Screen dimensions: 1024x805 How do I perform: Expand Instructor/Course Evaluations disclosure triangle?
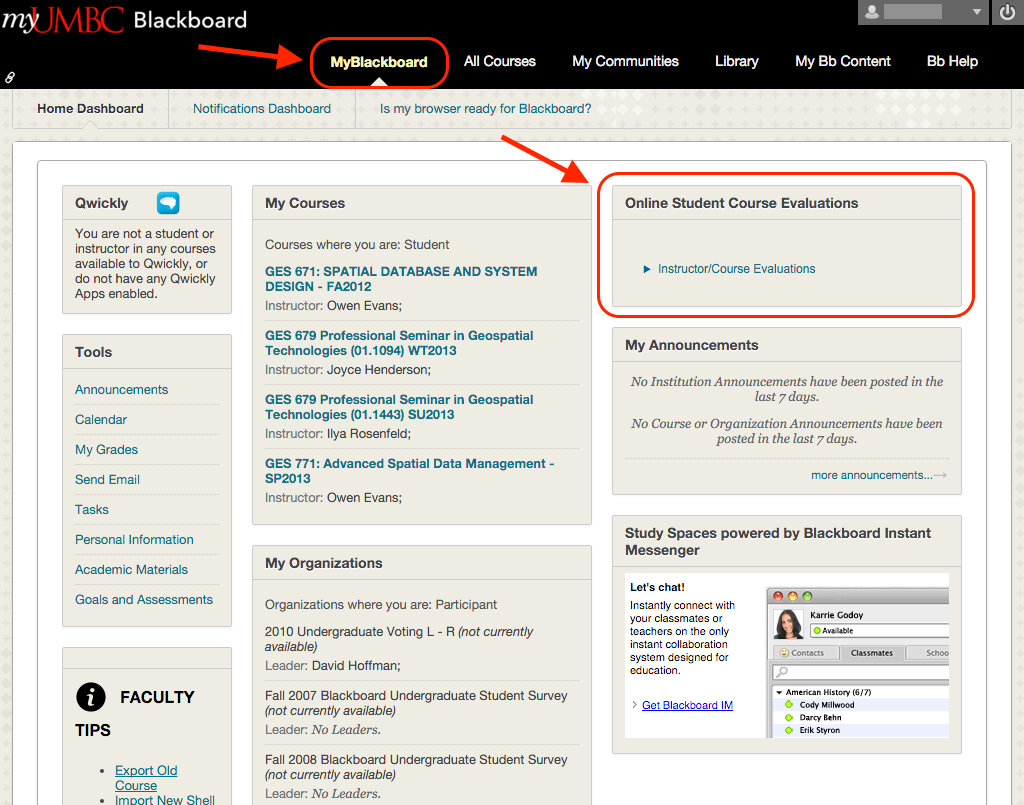(x=647, y=269)
